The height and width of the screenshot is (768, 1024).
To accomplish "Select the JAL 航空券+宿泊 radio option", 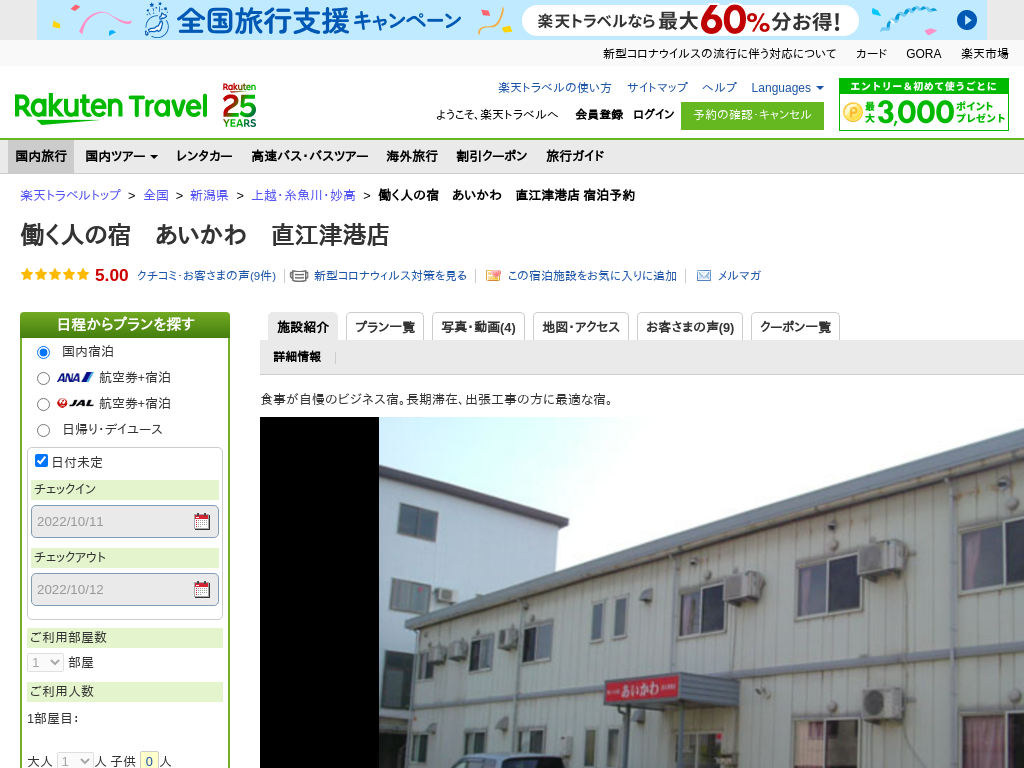I will click(x=43, y=404).
